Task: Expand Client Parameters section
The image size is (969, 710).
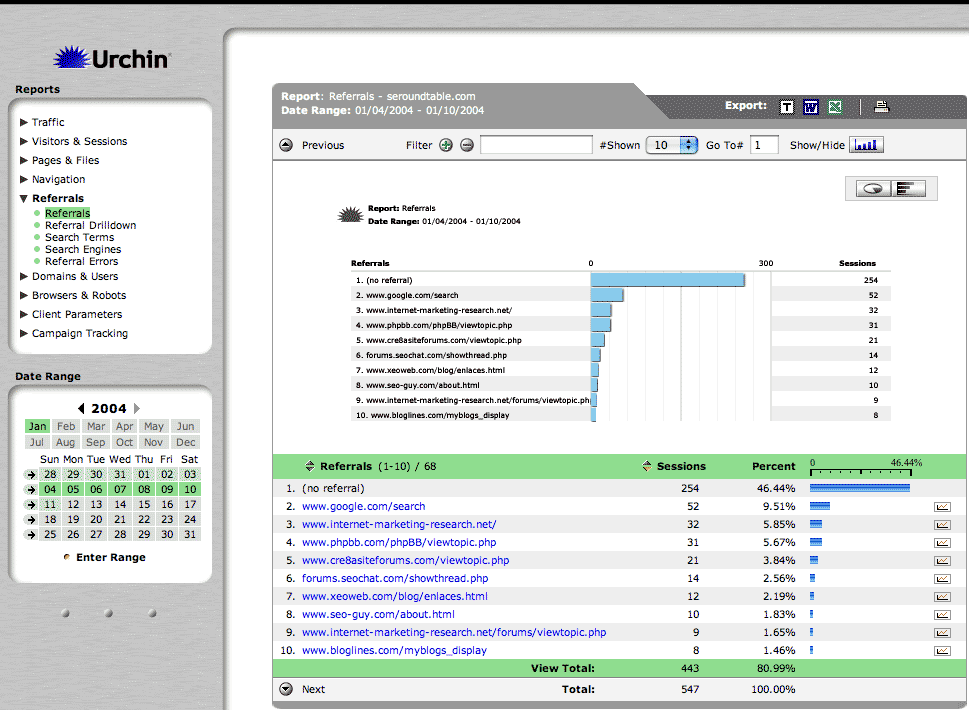Action: [x=24, y=314]
